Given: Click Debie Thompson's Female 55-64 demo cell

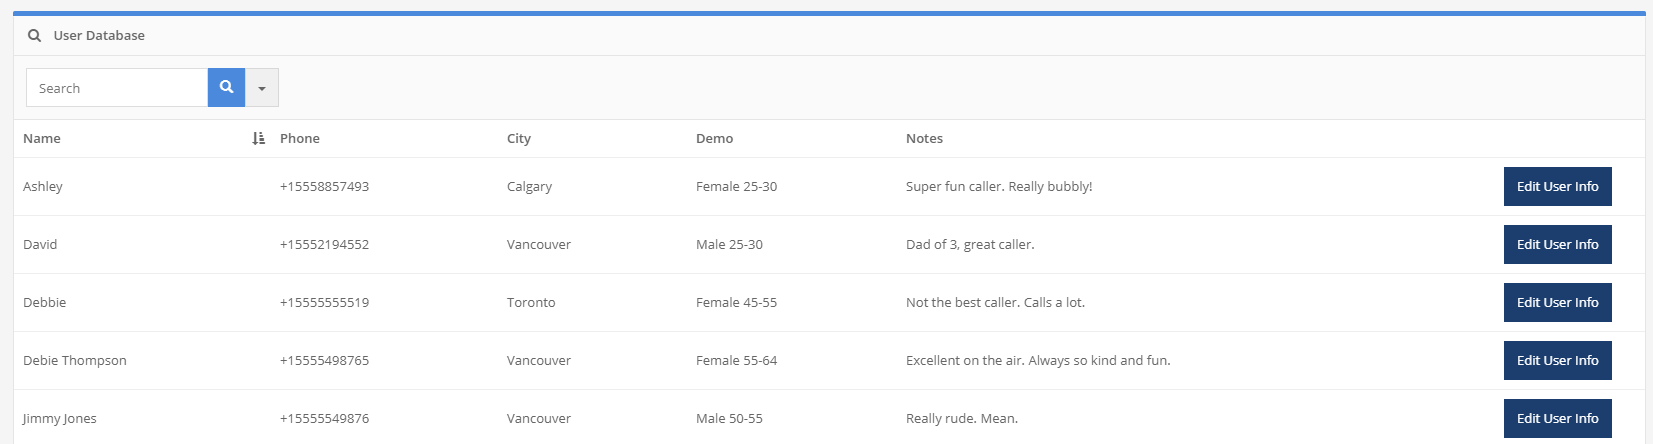Looking at the screenshot, I should click(x=736, y=361).
